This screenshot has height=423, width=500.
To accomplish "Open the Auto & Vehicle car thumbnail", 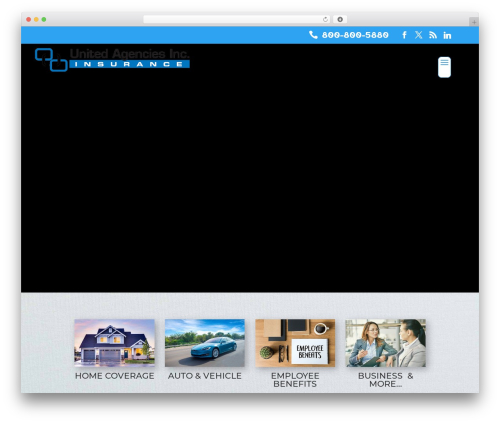I will (x=205, y=343).
